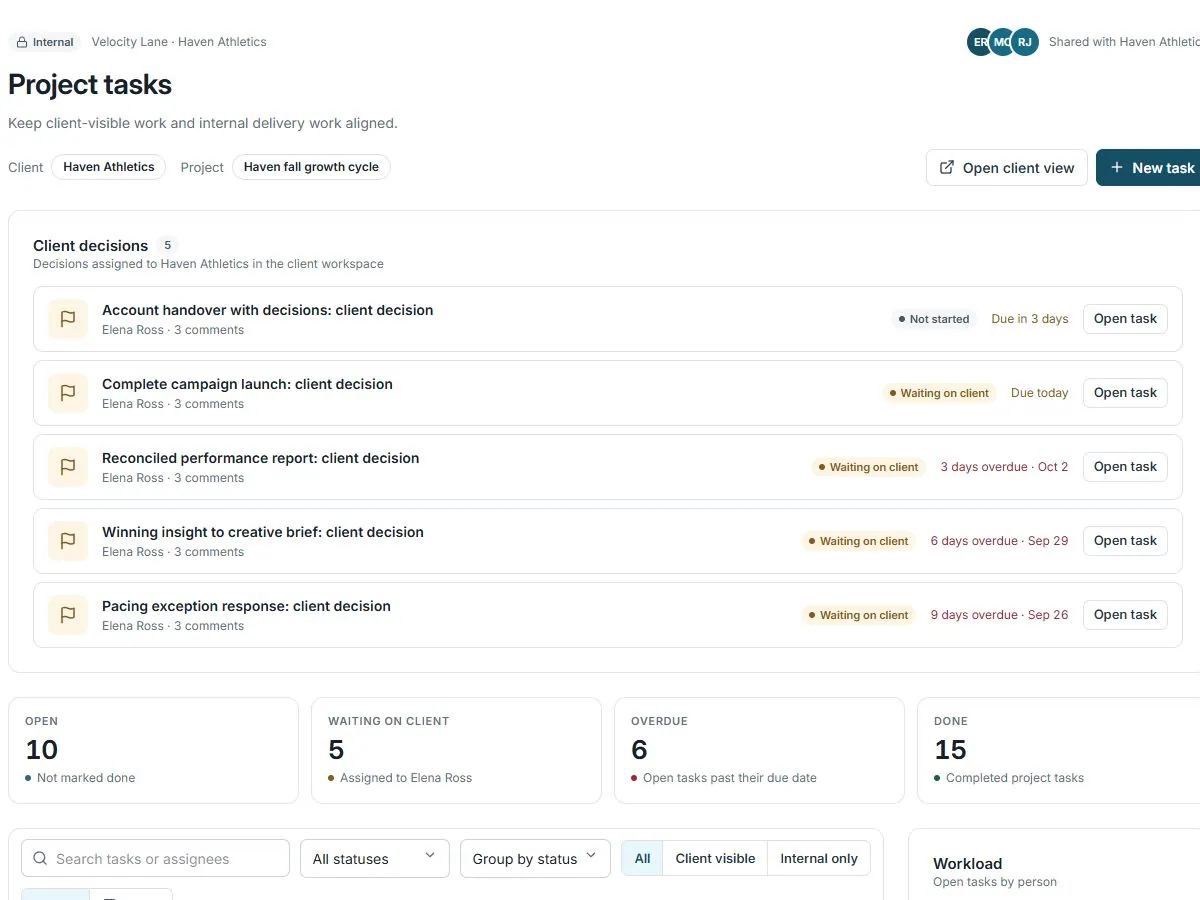Image resolution: width=1200 pixels, height=900 pixels.
Task: Click the Waiting on client stat card
Action: coord(456,750)
